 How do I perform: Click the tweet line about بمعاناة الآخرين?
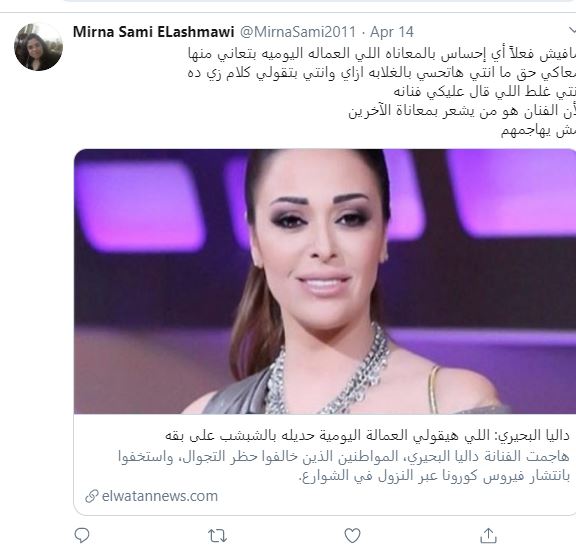[462, 111]
